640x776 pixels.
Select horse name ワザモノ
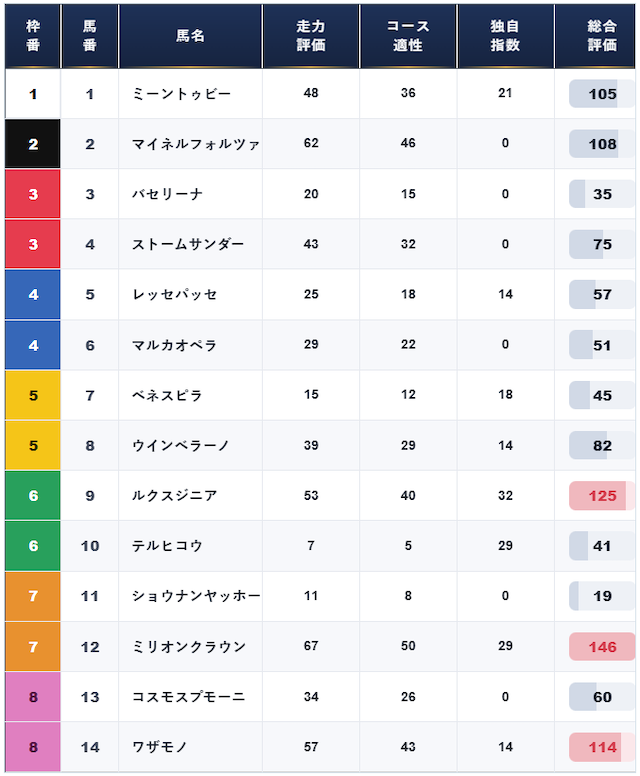pos(159,747)
